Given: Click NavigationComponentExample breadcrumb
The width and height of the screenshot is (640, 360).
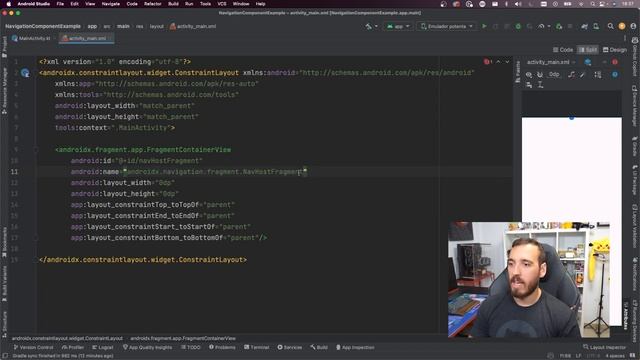Looking at the screenshot, I should 43,26.
